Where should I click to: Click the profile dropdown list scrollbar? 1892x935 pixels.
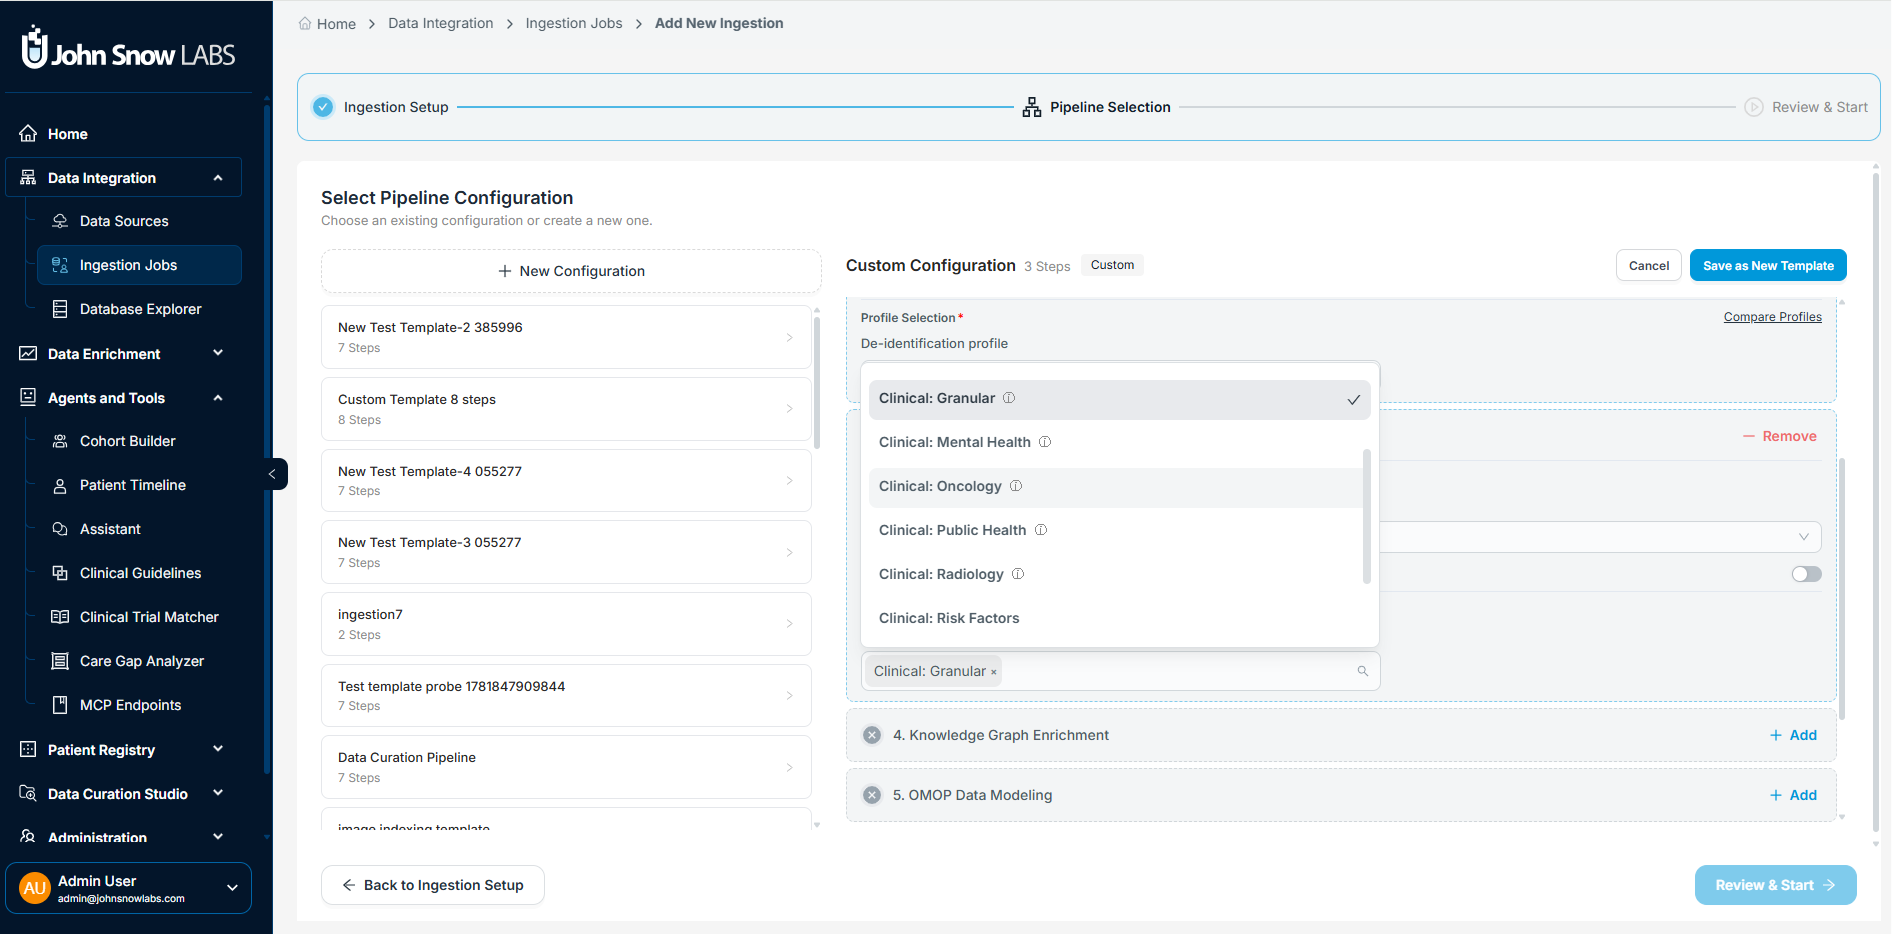(1367, 516)
